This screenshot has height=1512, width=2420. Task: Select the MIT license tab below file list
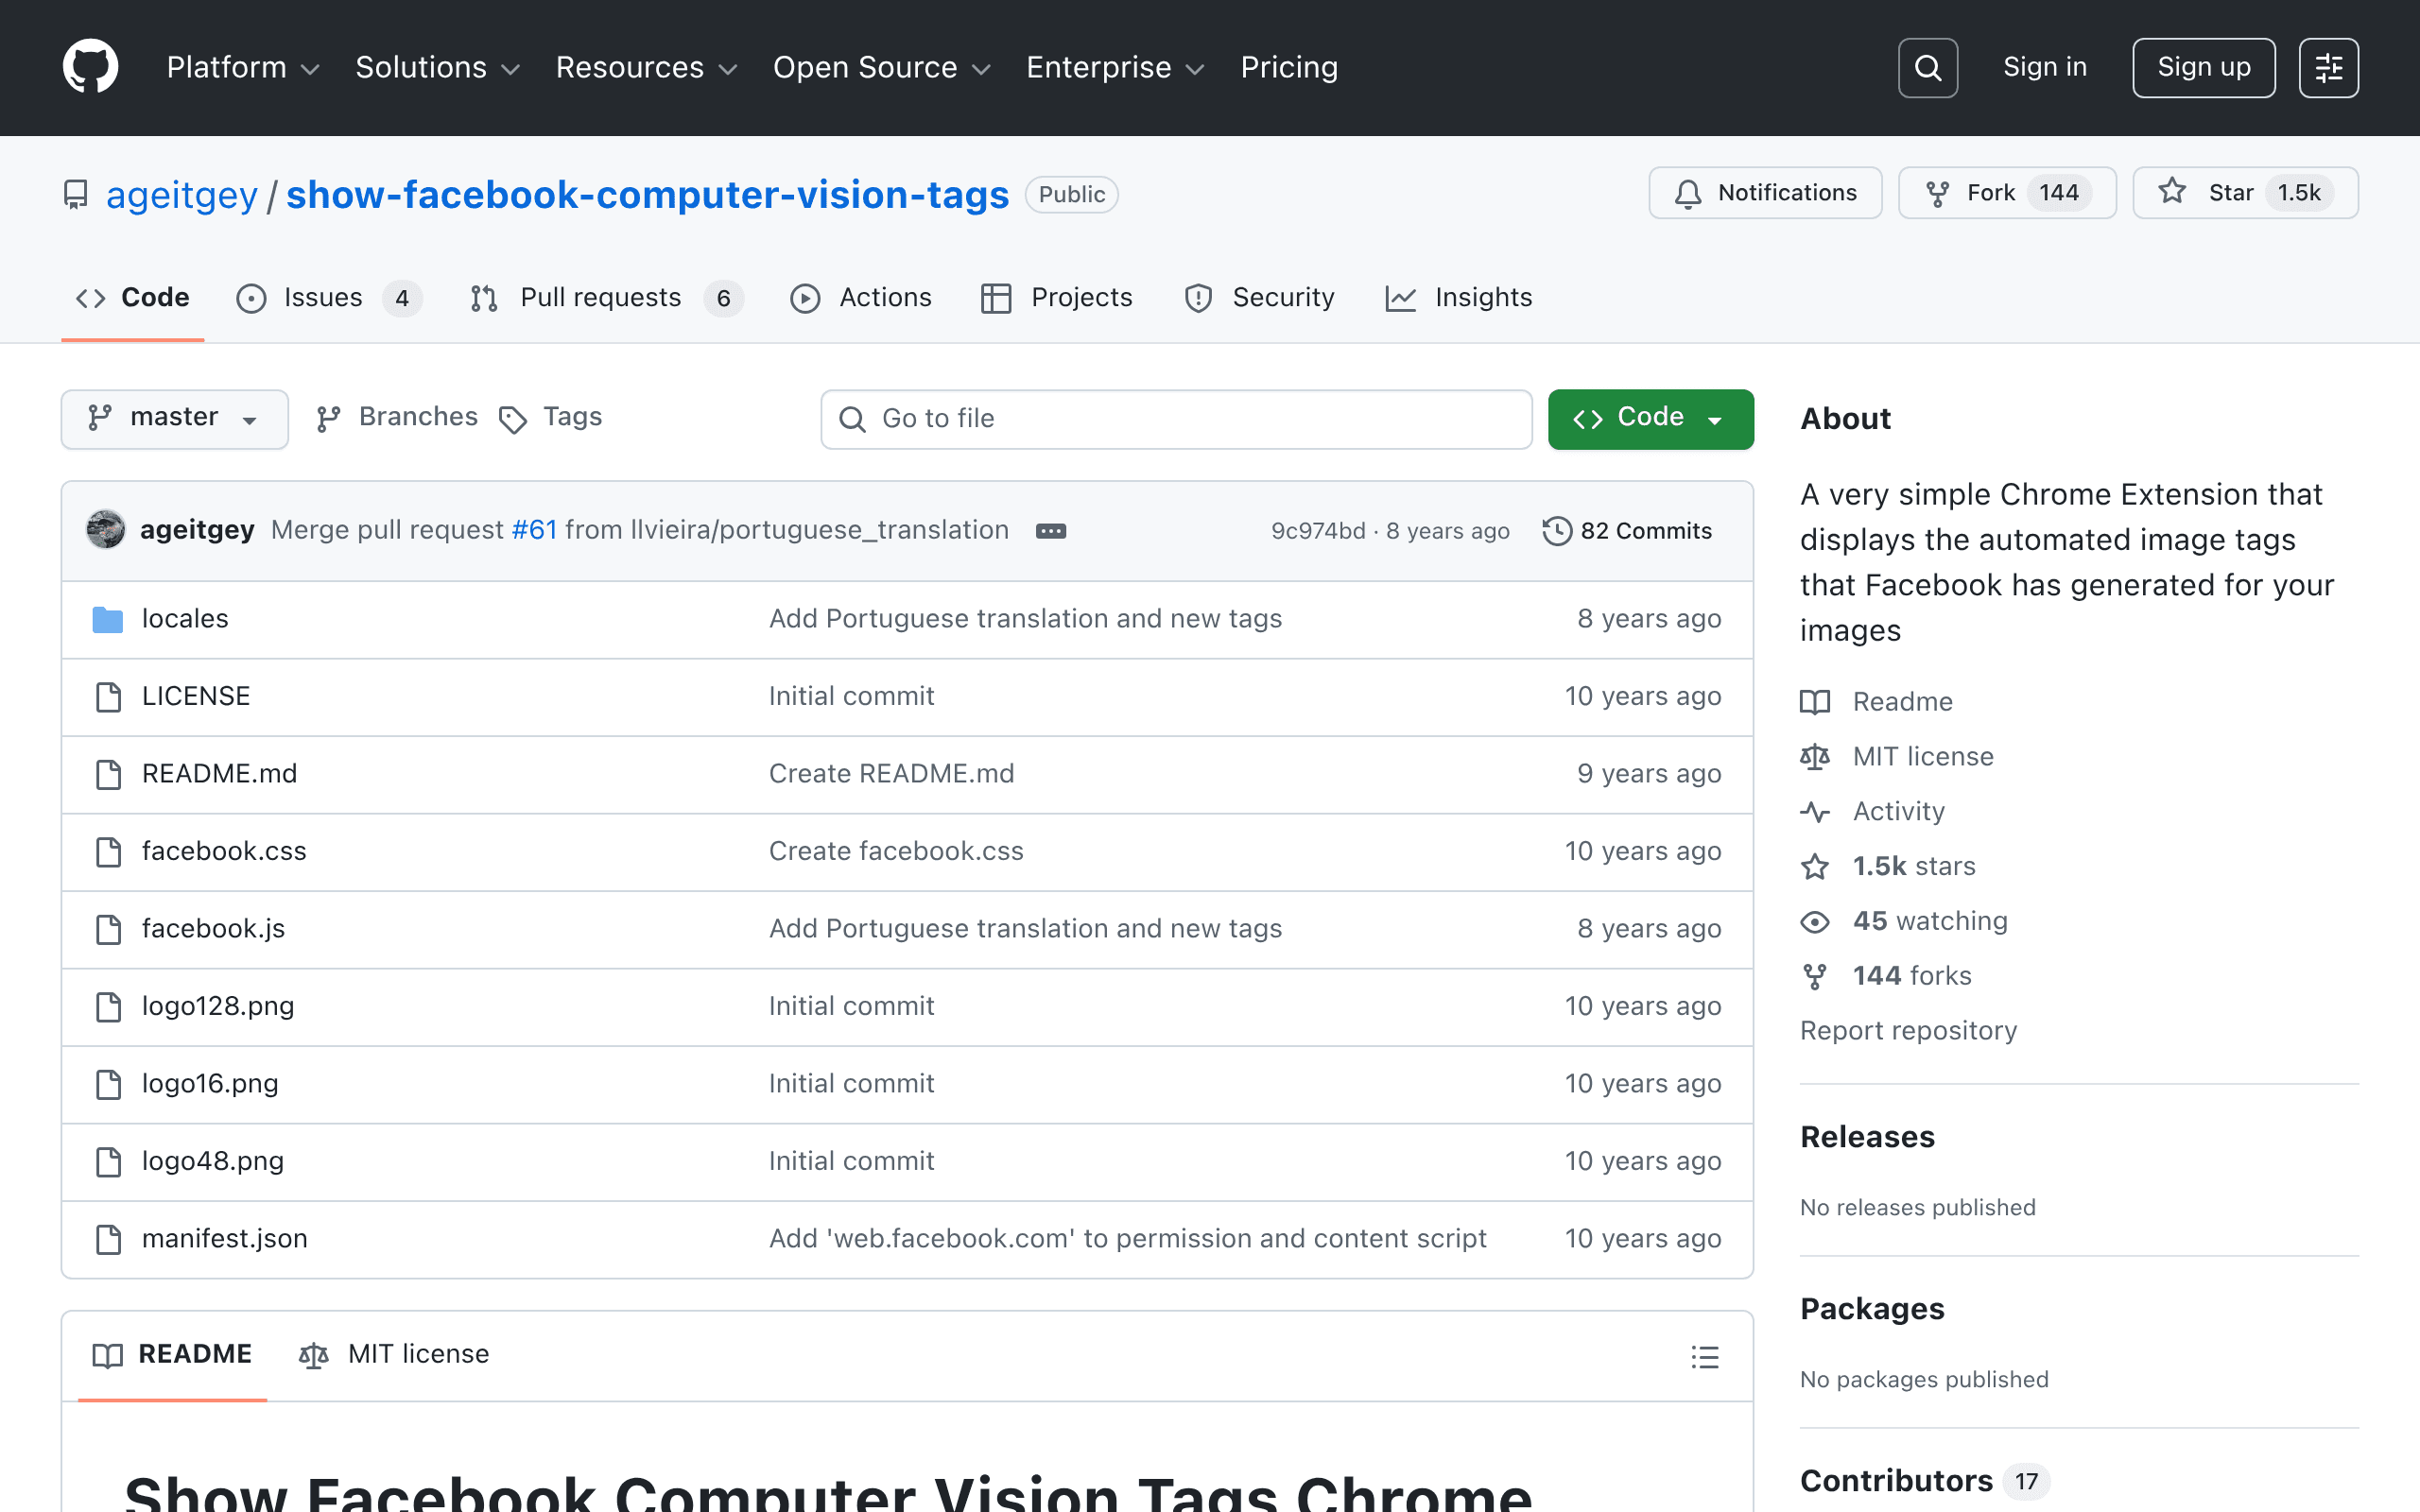[394, 1355]
